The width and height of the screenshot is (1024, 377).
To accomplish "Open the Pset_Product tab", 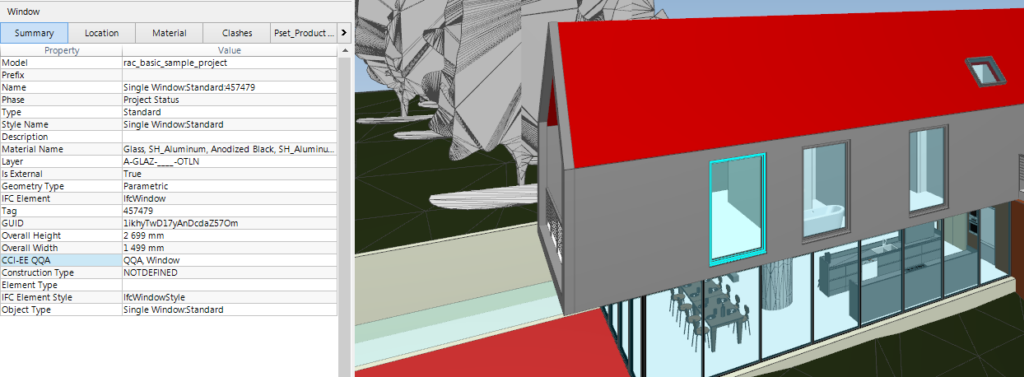I will tap(303, 33).
